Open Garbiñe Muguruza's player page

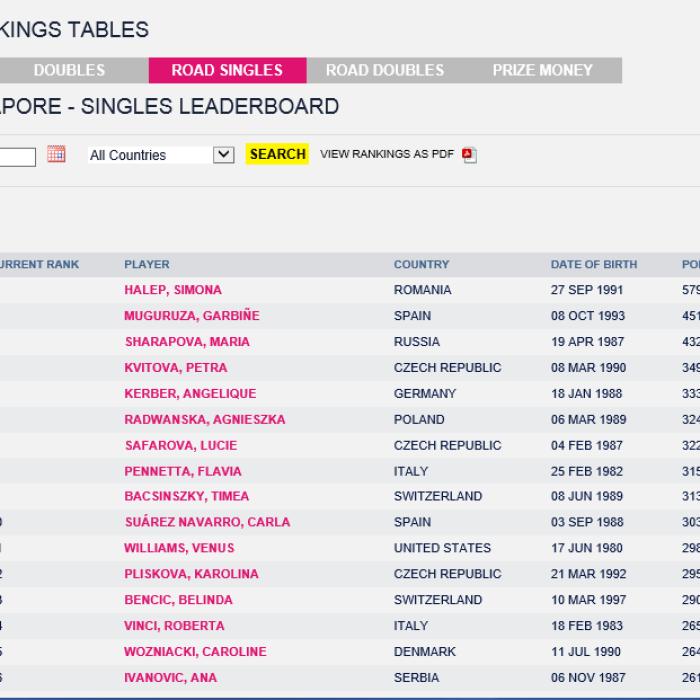point(191,316)
